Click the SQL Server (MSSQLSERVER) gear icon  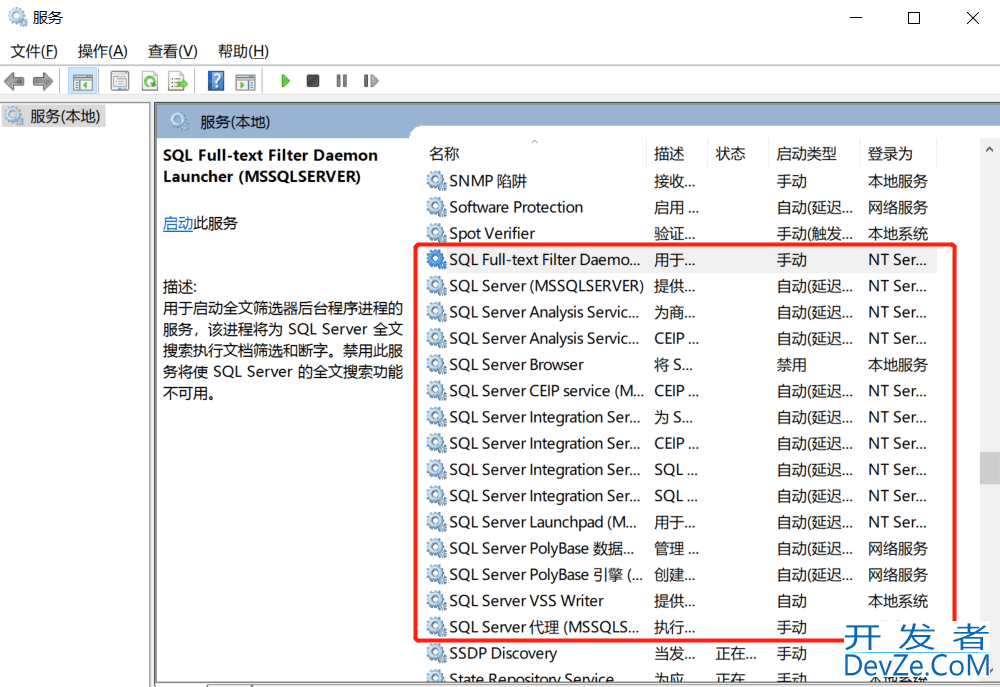(x=436, y=286)
